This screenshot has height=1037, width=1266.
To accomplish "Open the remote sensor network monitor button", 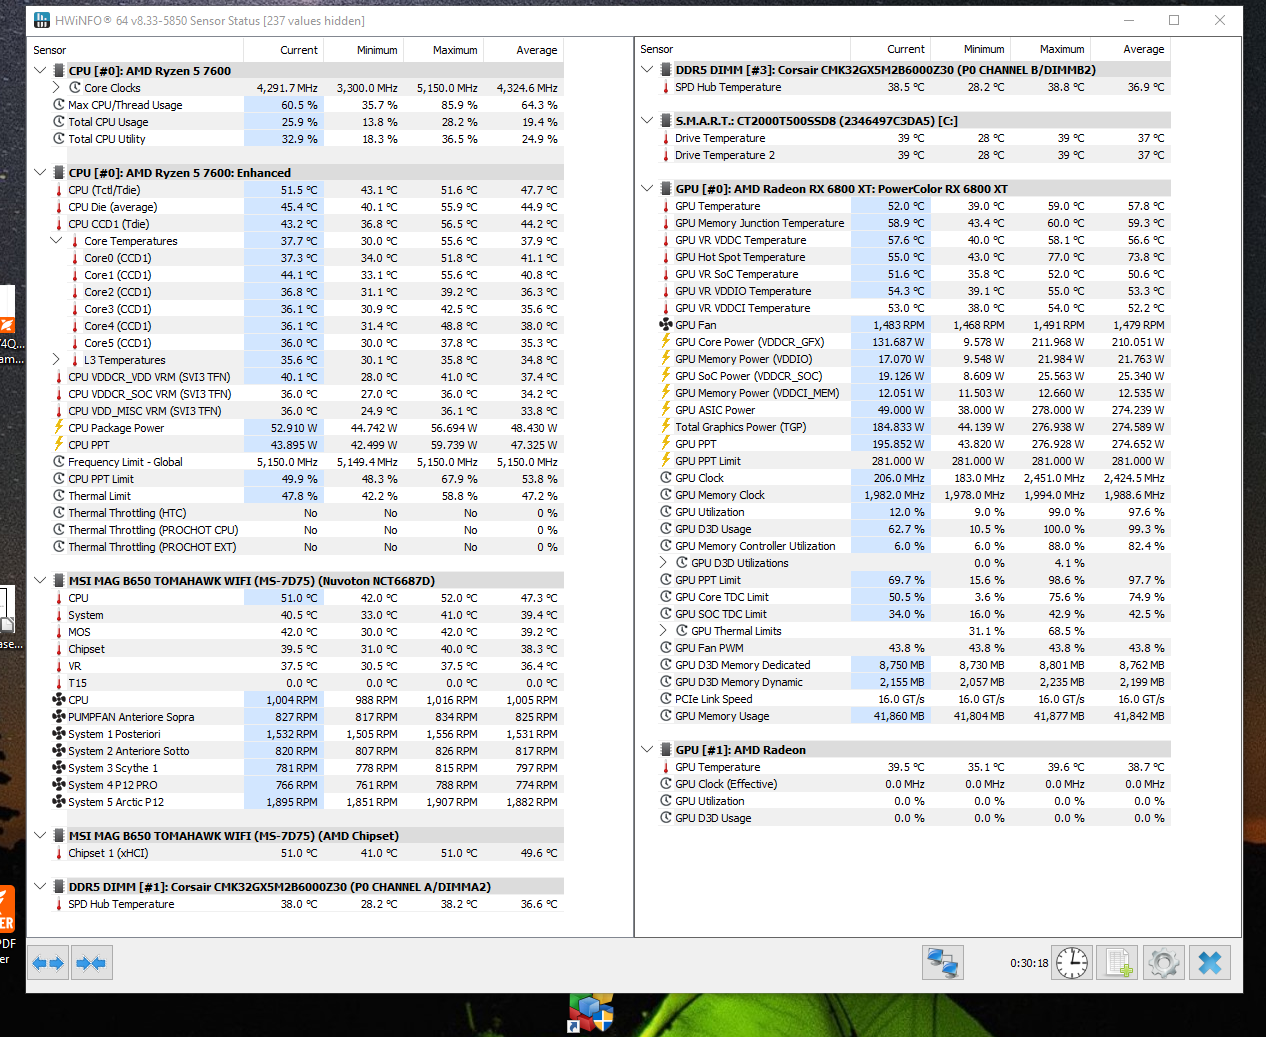I will 943,963.
